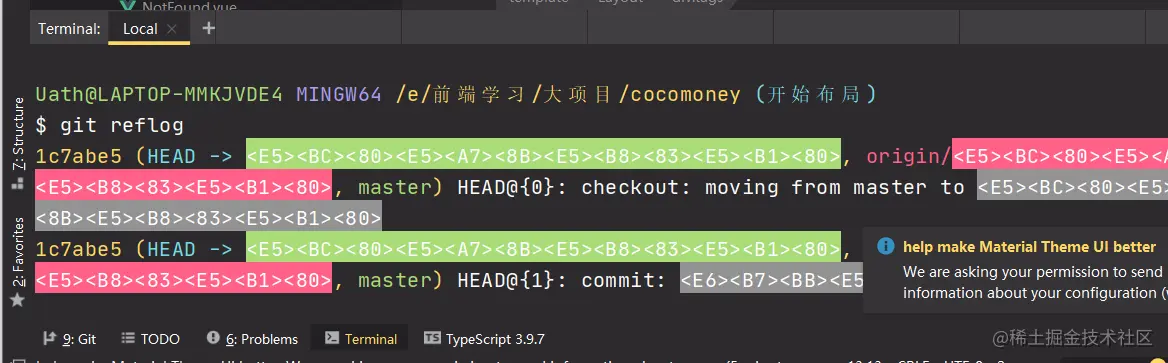Image resolution: width=1168 pixels, height=363 pixels.
Task: Click the TODO list icon
Action: click(x=128, y=338)
